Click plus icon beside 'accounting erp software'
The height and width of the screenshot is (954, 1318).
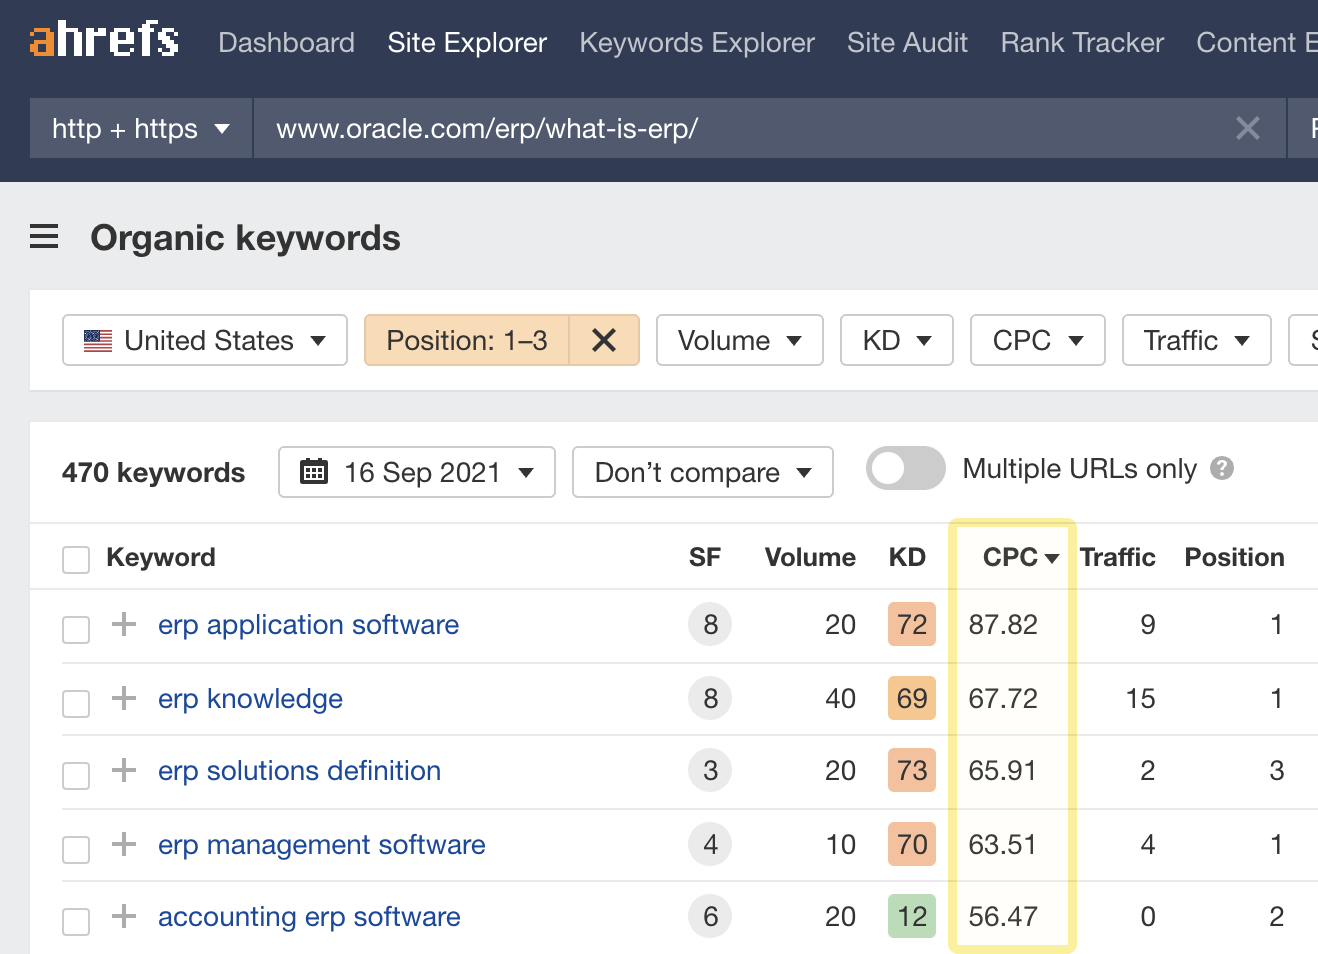click(124, 916)
